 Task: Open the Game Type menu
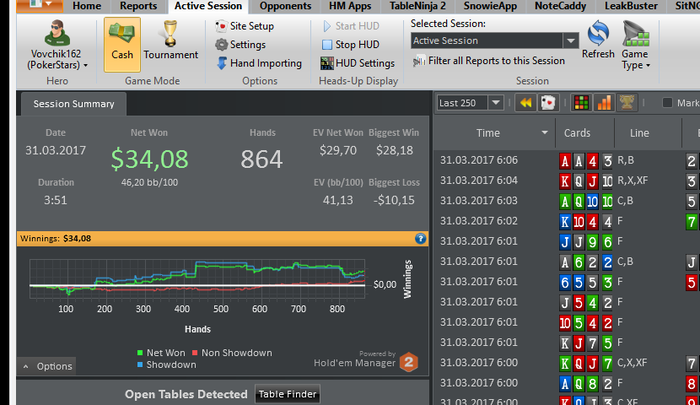[x=635, y=46]
